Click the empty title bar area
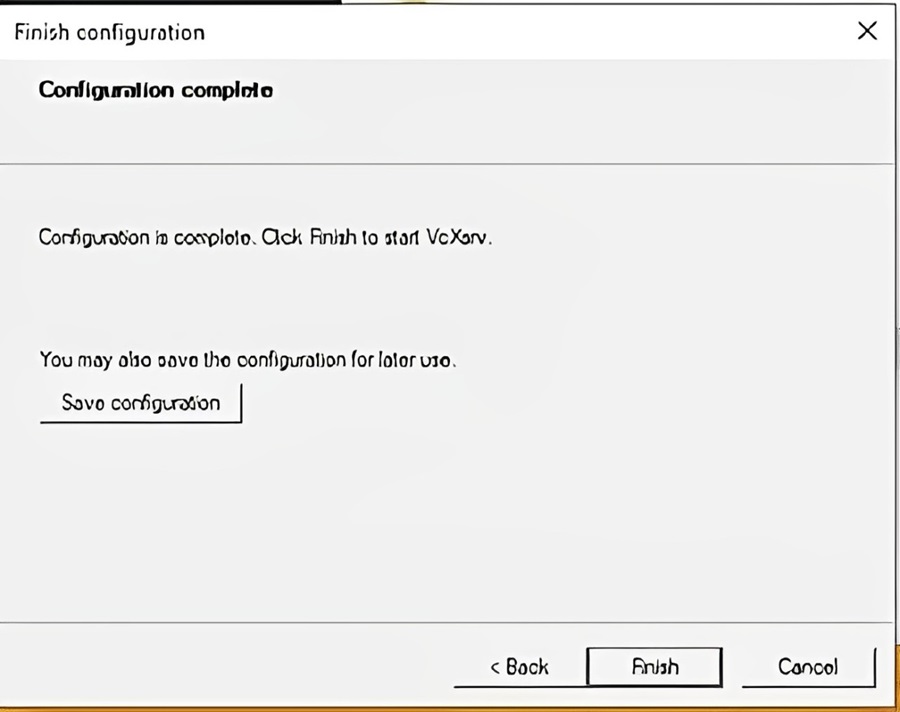The image size is (900, 712). click(x=520, y=32)
